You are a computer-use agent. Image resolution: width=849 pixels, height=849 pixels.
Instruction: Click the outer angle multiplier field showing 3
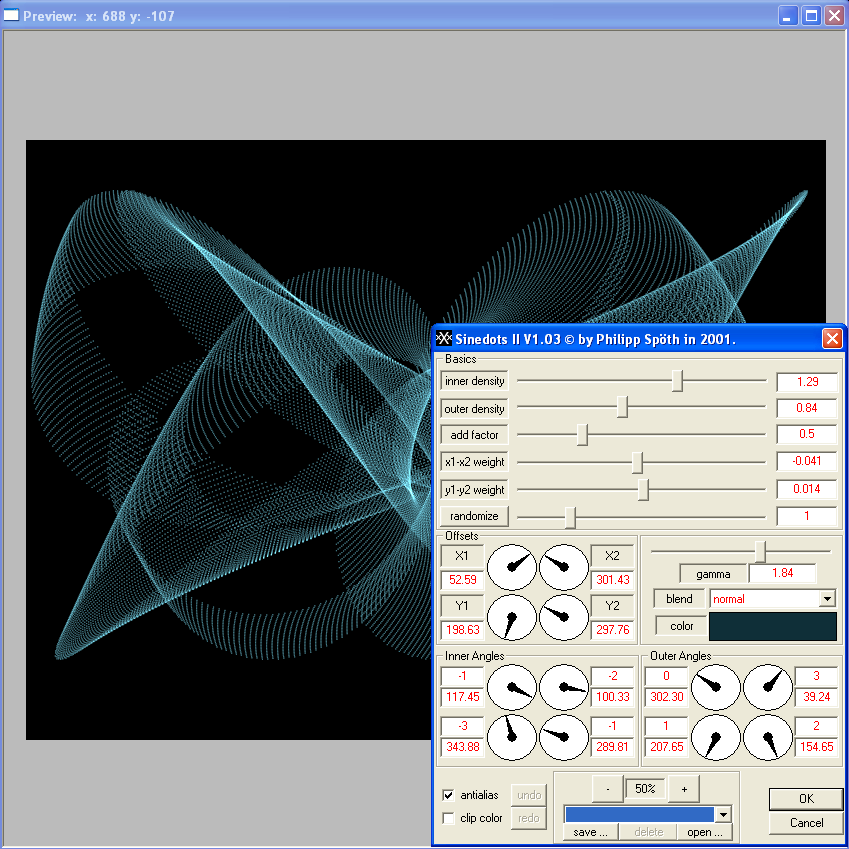(816, 676)
